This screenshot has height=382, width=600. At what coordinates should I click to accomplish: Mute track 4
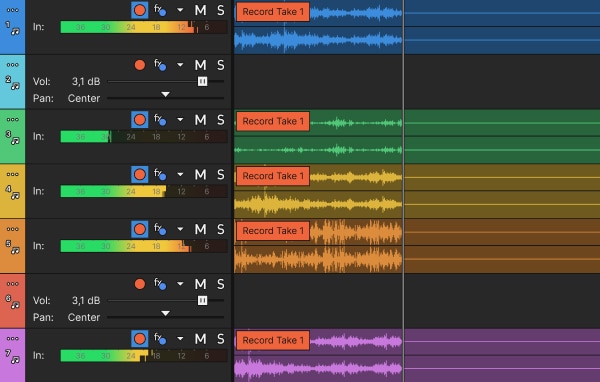(201, 175)
